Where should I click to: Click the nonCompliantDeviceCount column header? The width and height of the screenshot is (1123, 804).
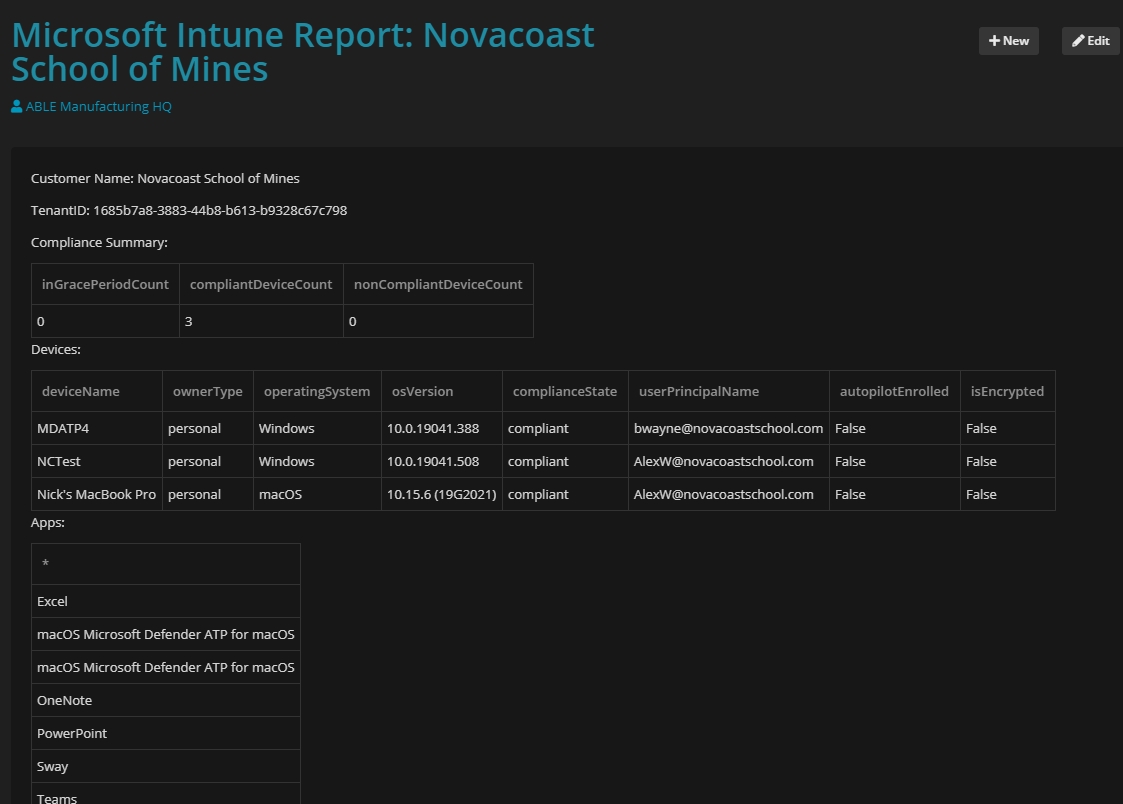438,284
